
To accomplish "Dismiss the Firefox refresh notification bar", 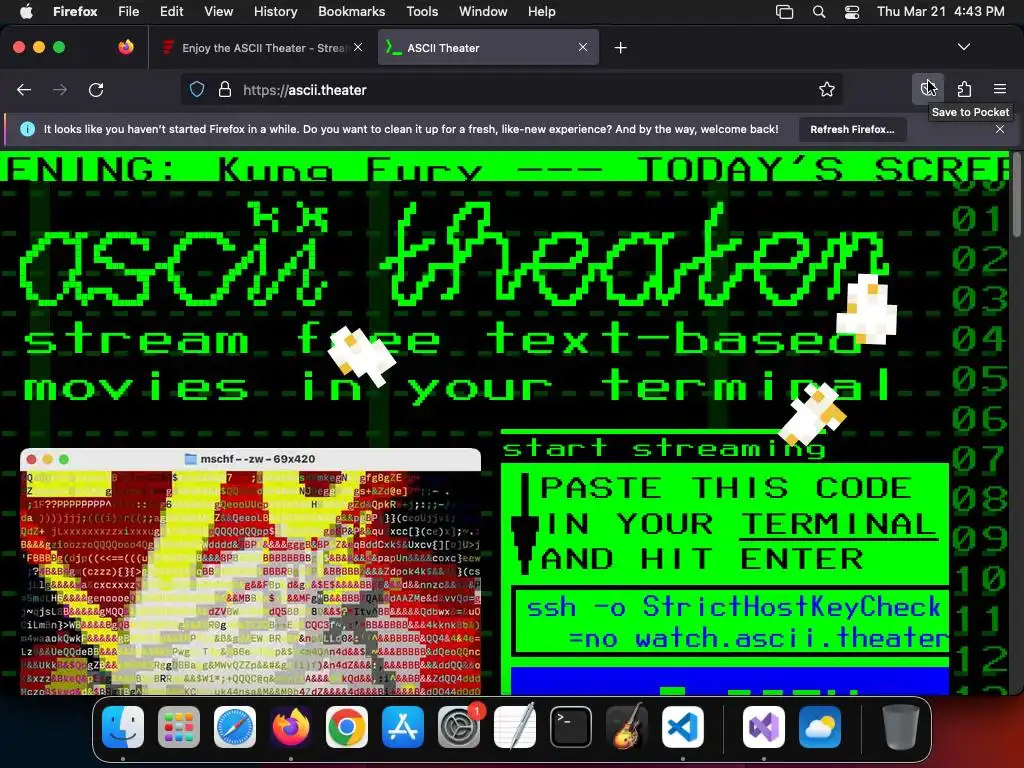I will (1000, 129).
